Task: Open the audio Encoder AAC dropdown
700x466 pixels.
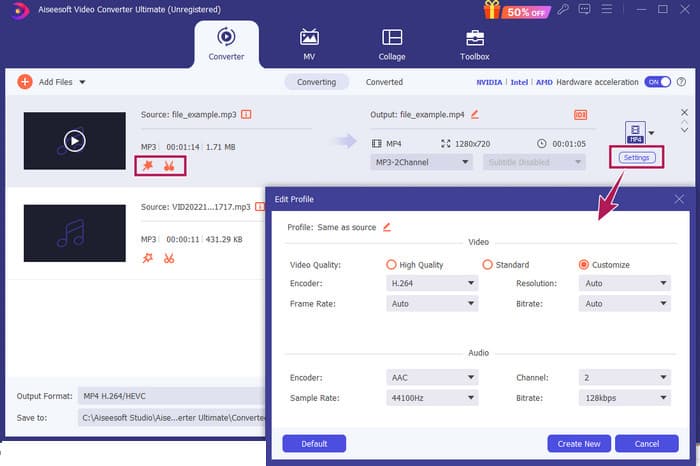Action: click(432, 378)
